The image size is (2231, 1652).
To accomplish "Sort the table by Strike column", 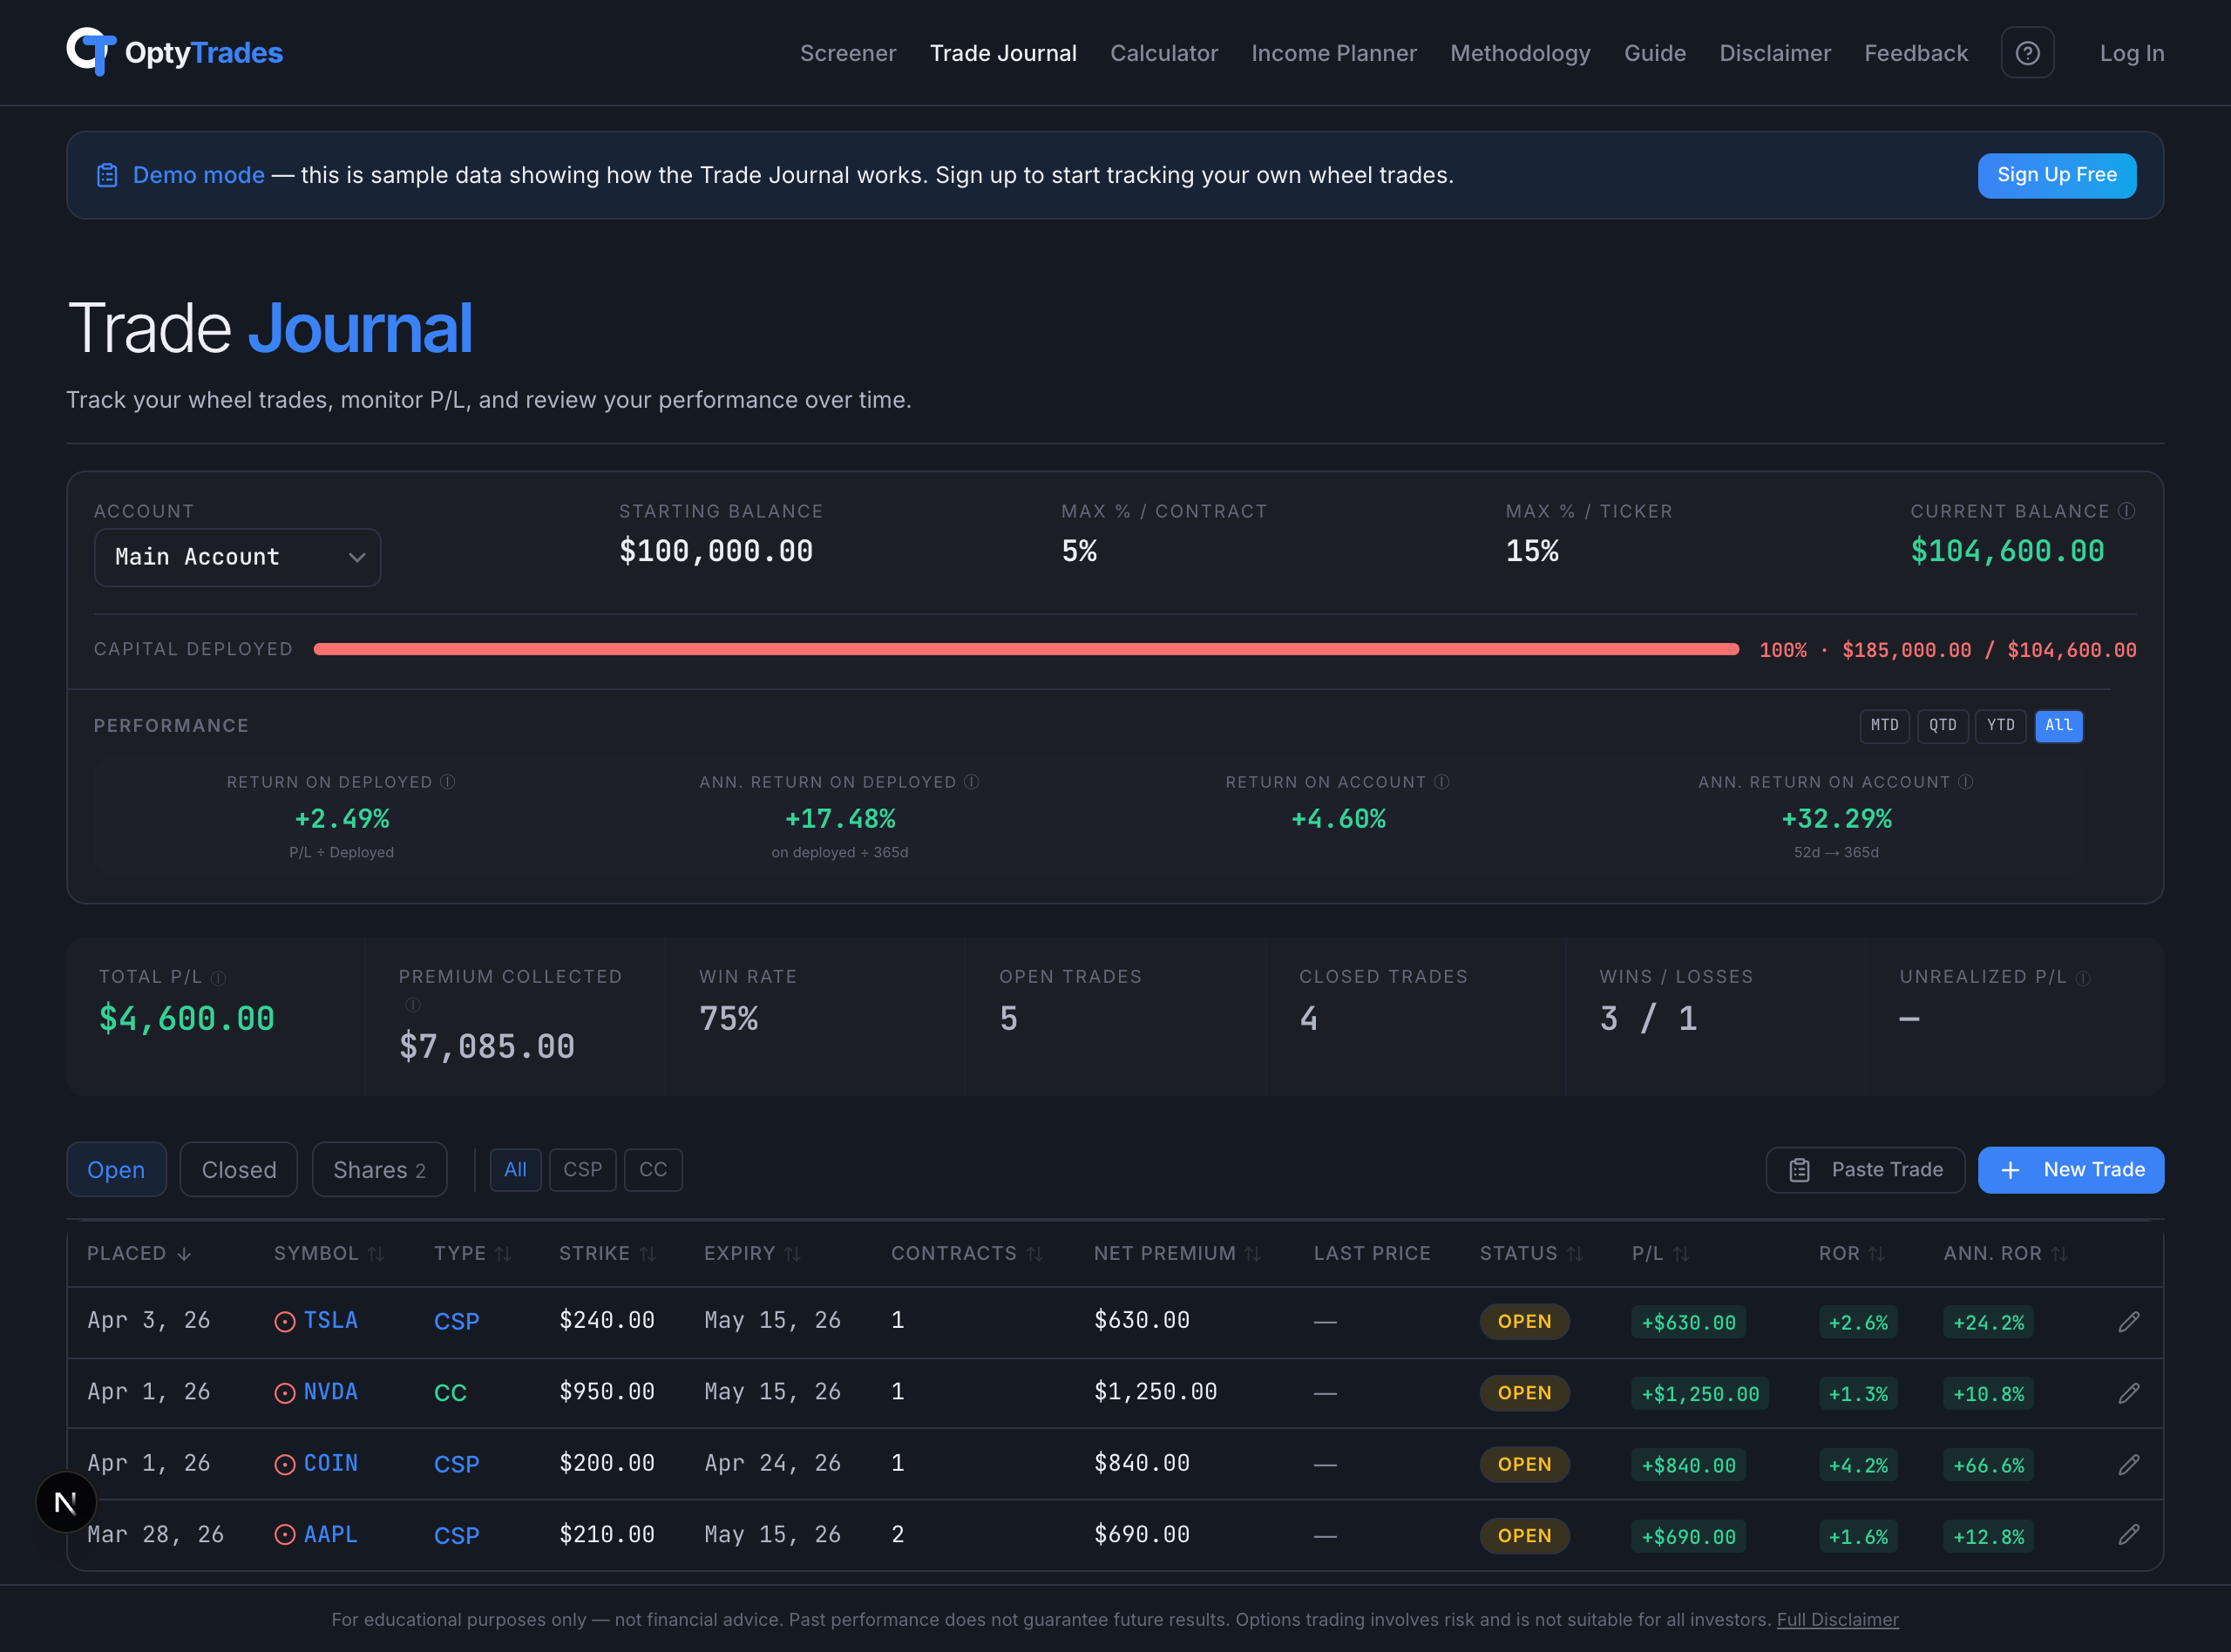I will pos(607,1253).
